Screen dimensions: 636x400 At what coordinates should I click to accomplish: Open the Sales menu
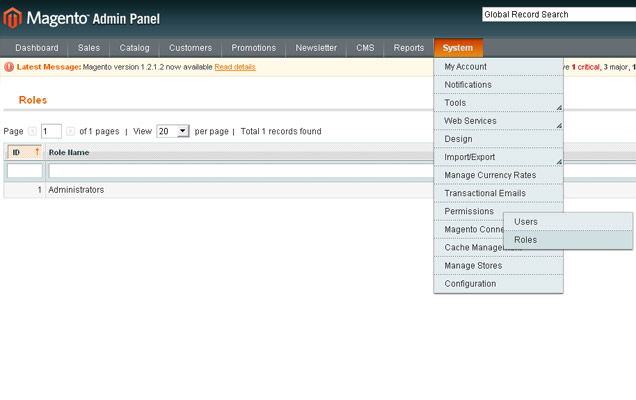pyautogui.click(x=89, y=48)
